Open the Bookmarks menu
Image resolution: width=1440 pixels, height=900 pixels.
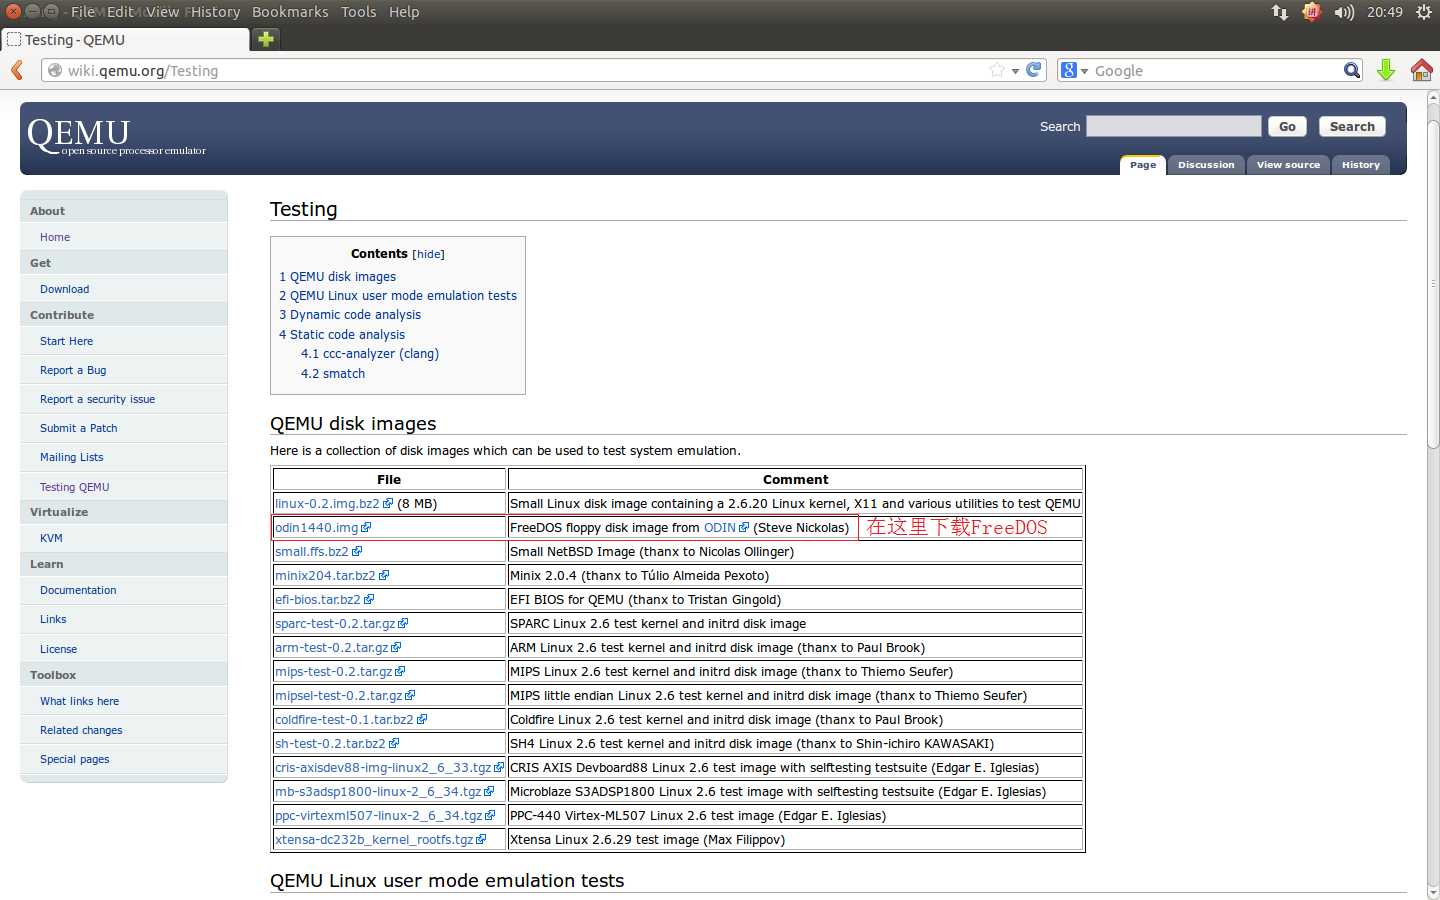coord(290,12)
